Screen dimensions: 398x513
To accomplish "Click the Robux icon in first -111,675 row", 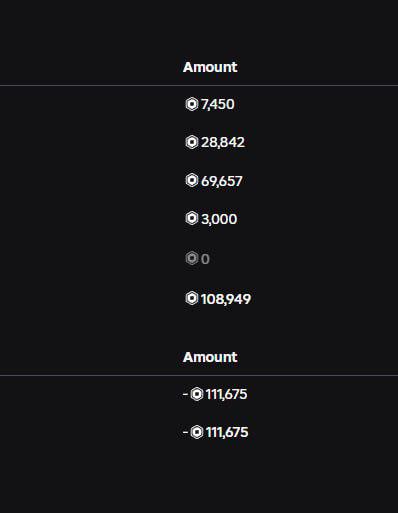I will point(197,394).
